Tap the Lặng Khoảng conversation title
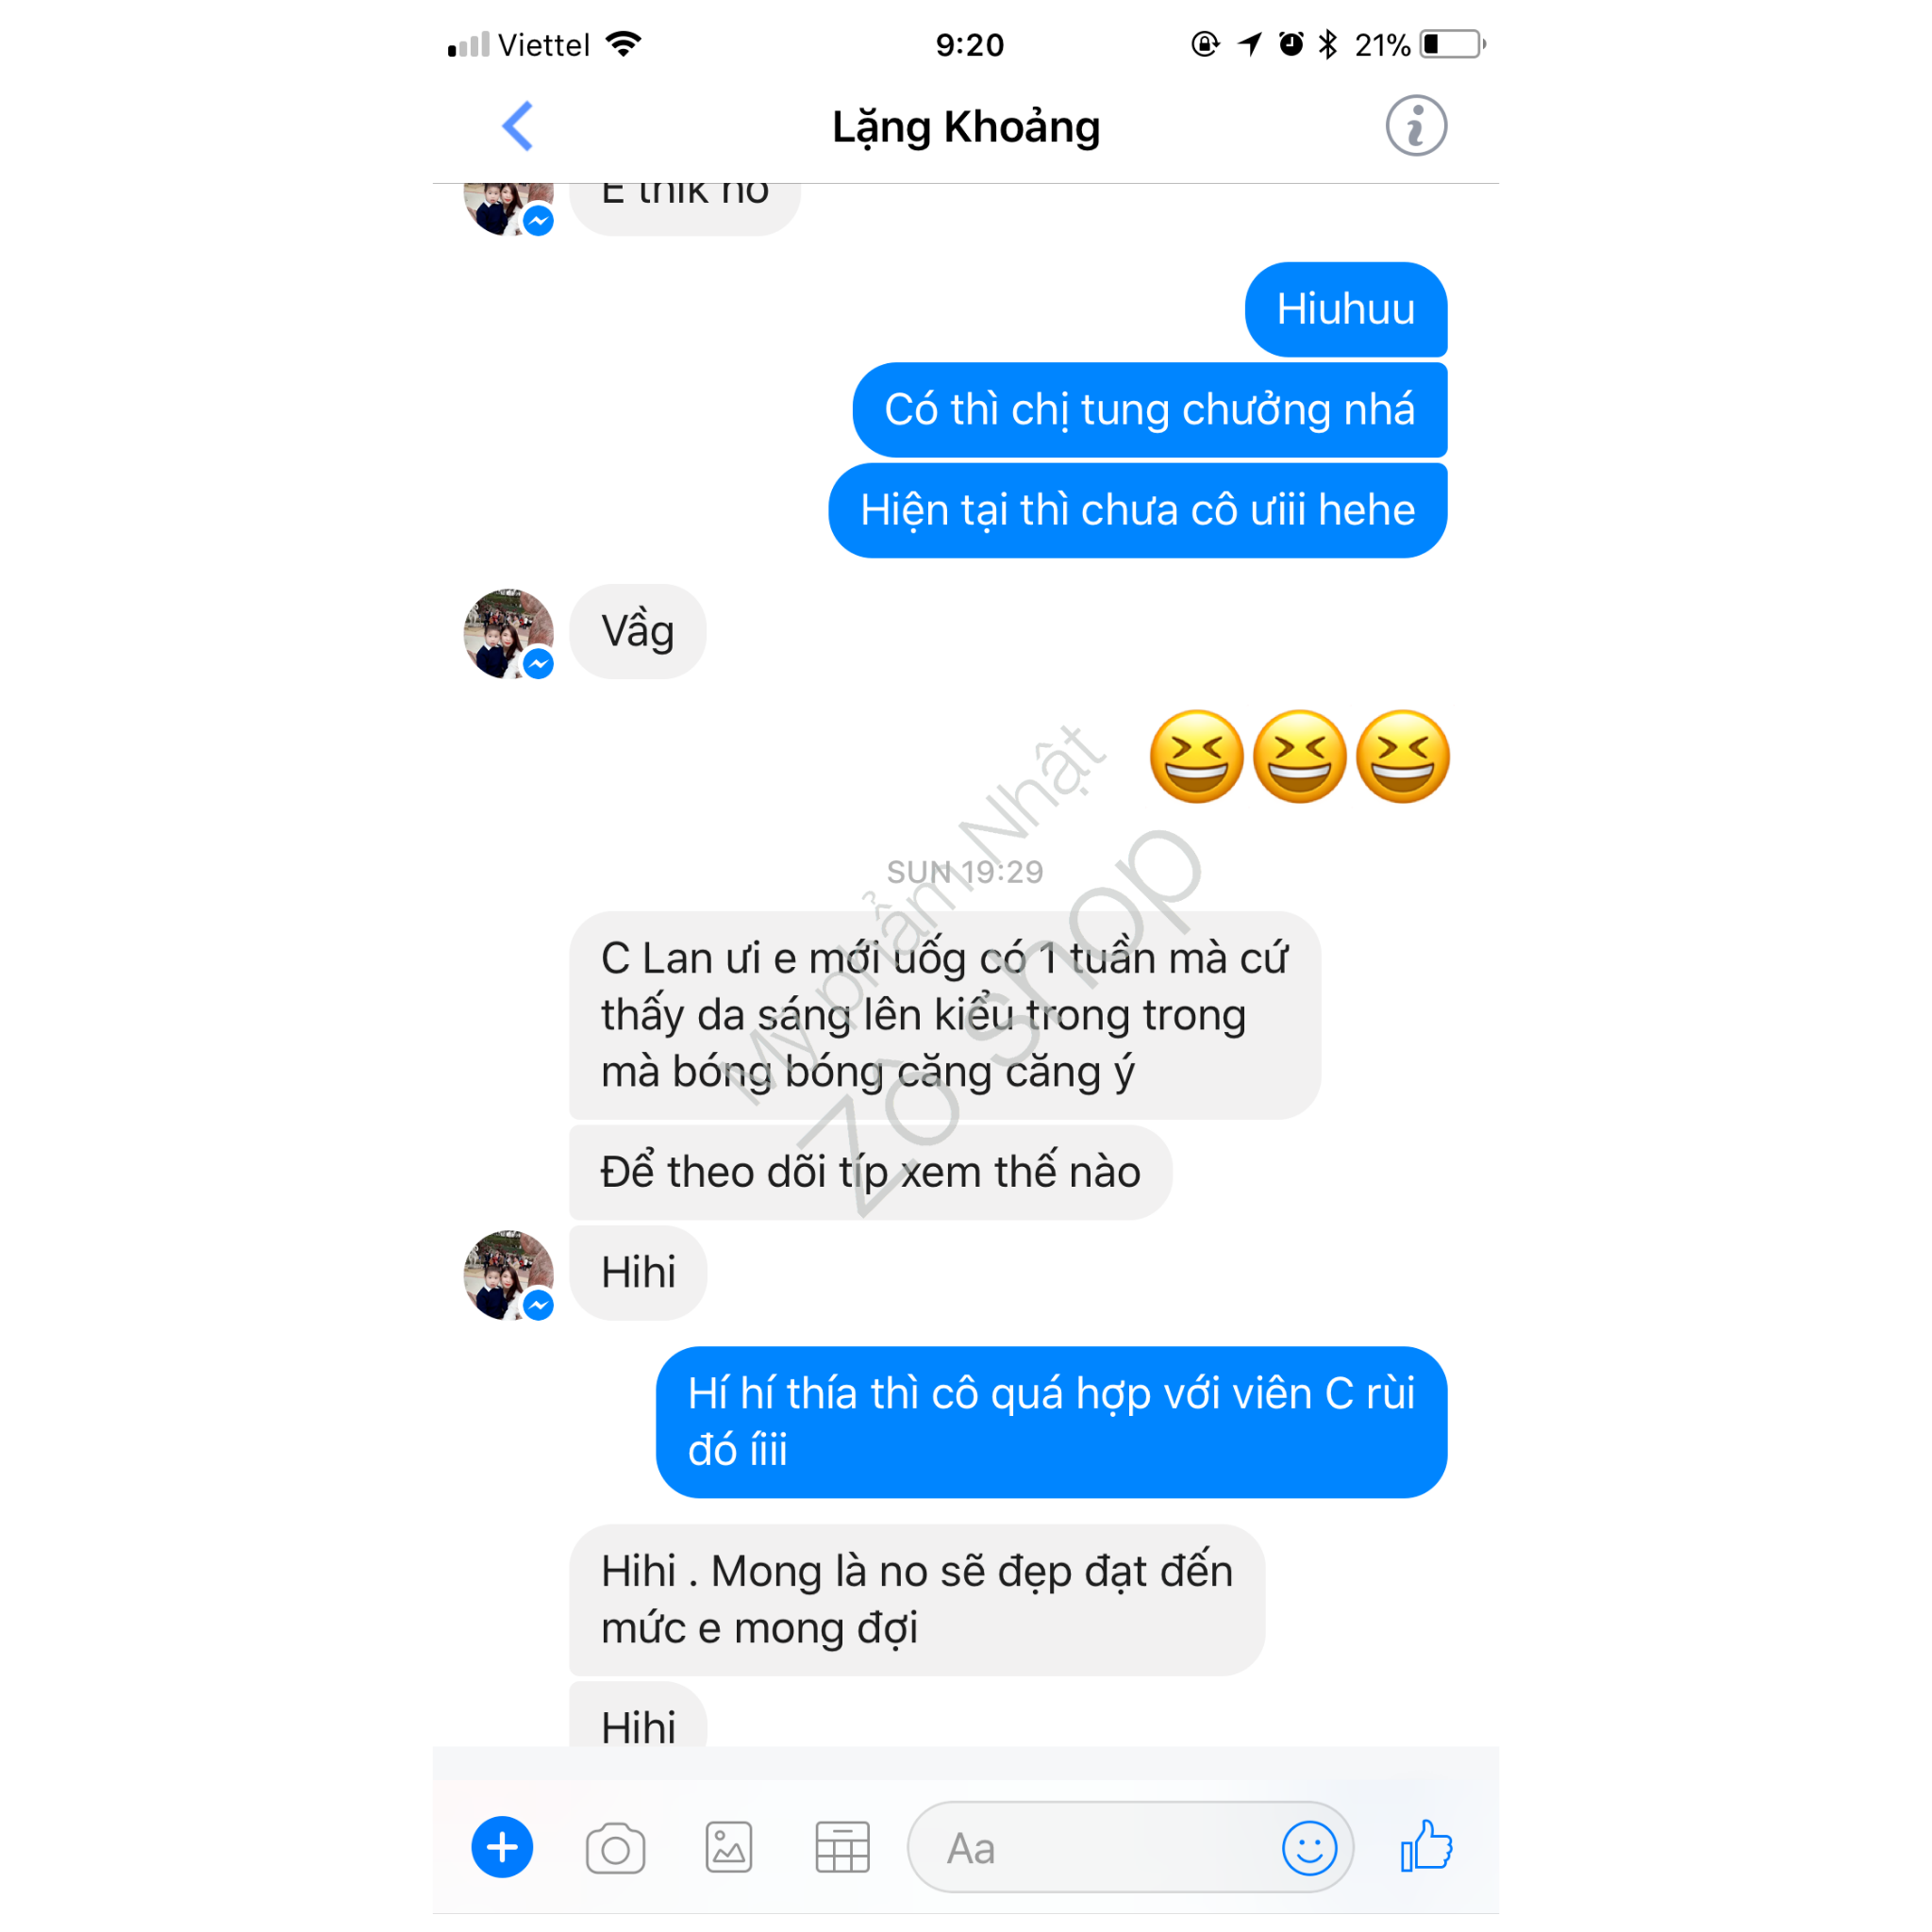The width and height of the screenshot is (1932, 1932). click(966, 127)
